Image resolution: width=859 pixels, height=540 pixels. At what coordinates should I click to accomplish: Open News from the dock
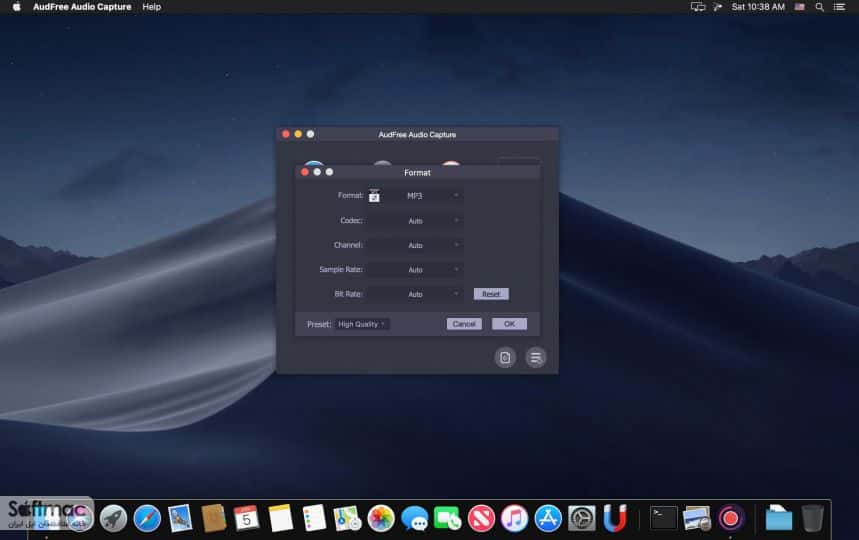[x=481, y=518]
